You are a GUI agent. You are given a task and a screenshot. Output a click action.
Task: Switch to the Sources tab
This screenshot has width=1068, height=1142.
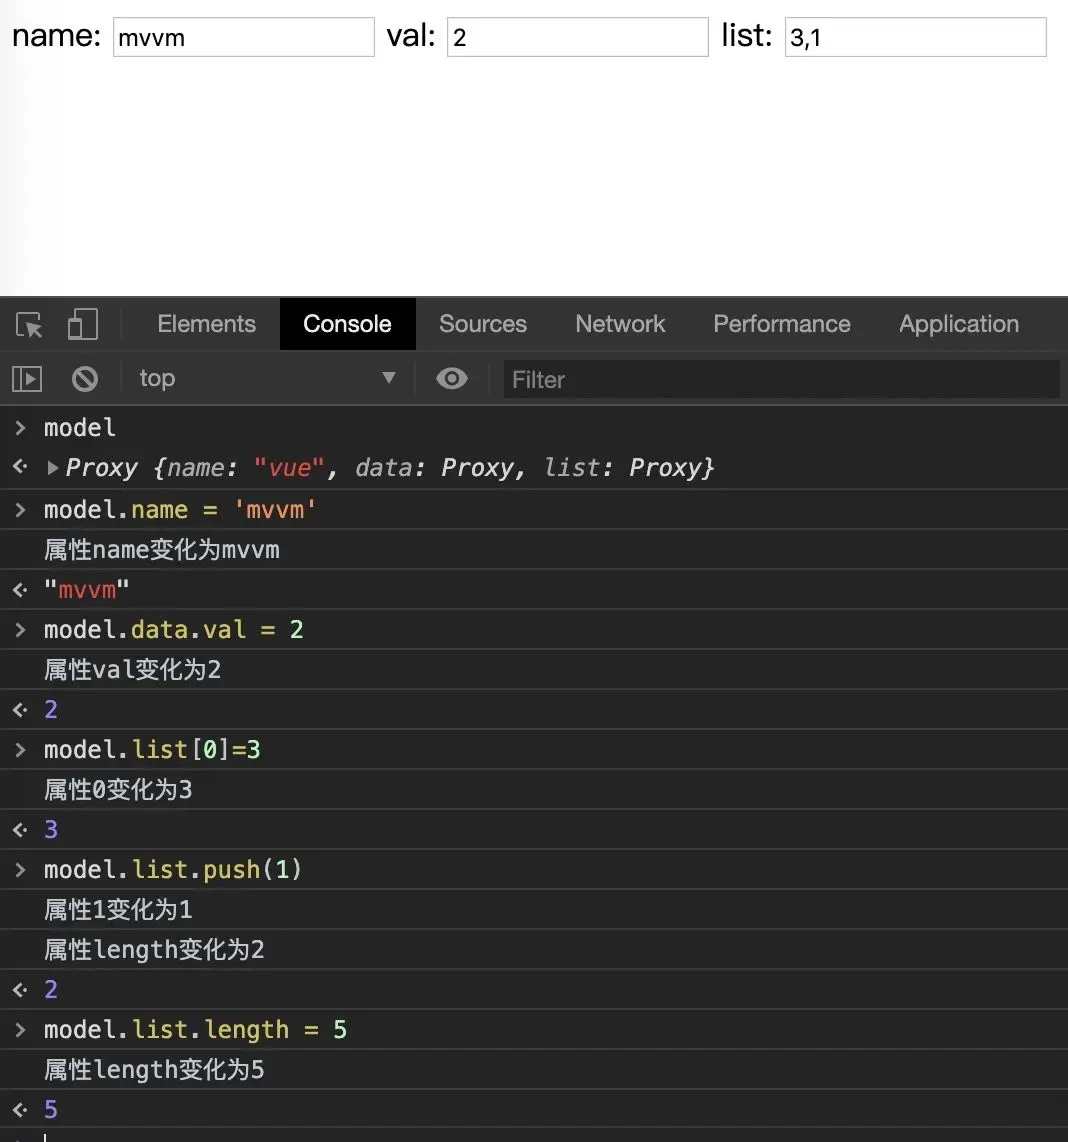point(483,324)
